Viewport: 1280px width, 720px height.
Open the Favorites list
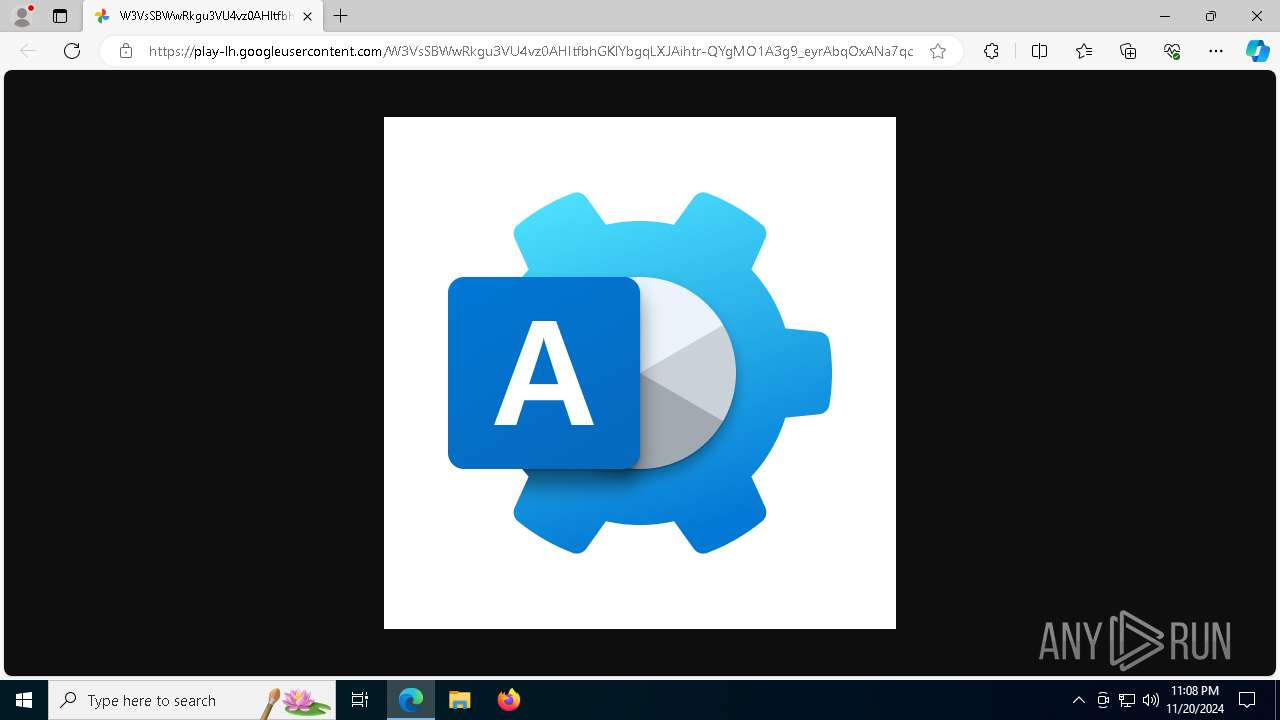(x=1084, y=51)
